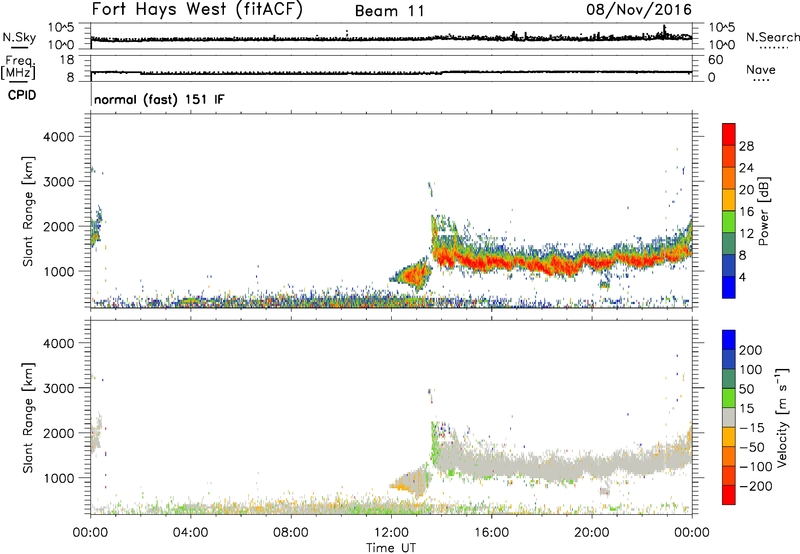Click the '12:00' time axis label

[x=391, y=533]
